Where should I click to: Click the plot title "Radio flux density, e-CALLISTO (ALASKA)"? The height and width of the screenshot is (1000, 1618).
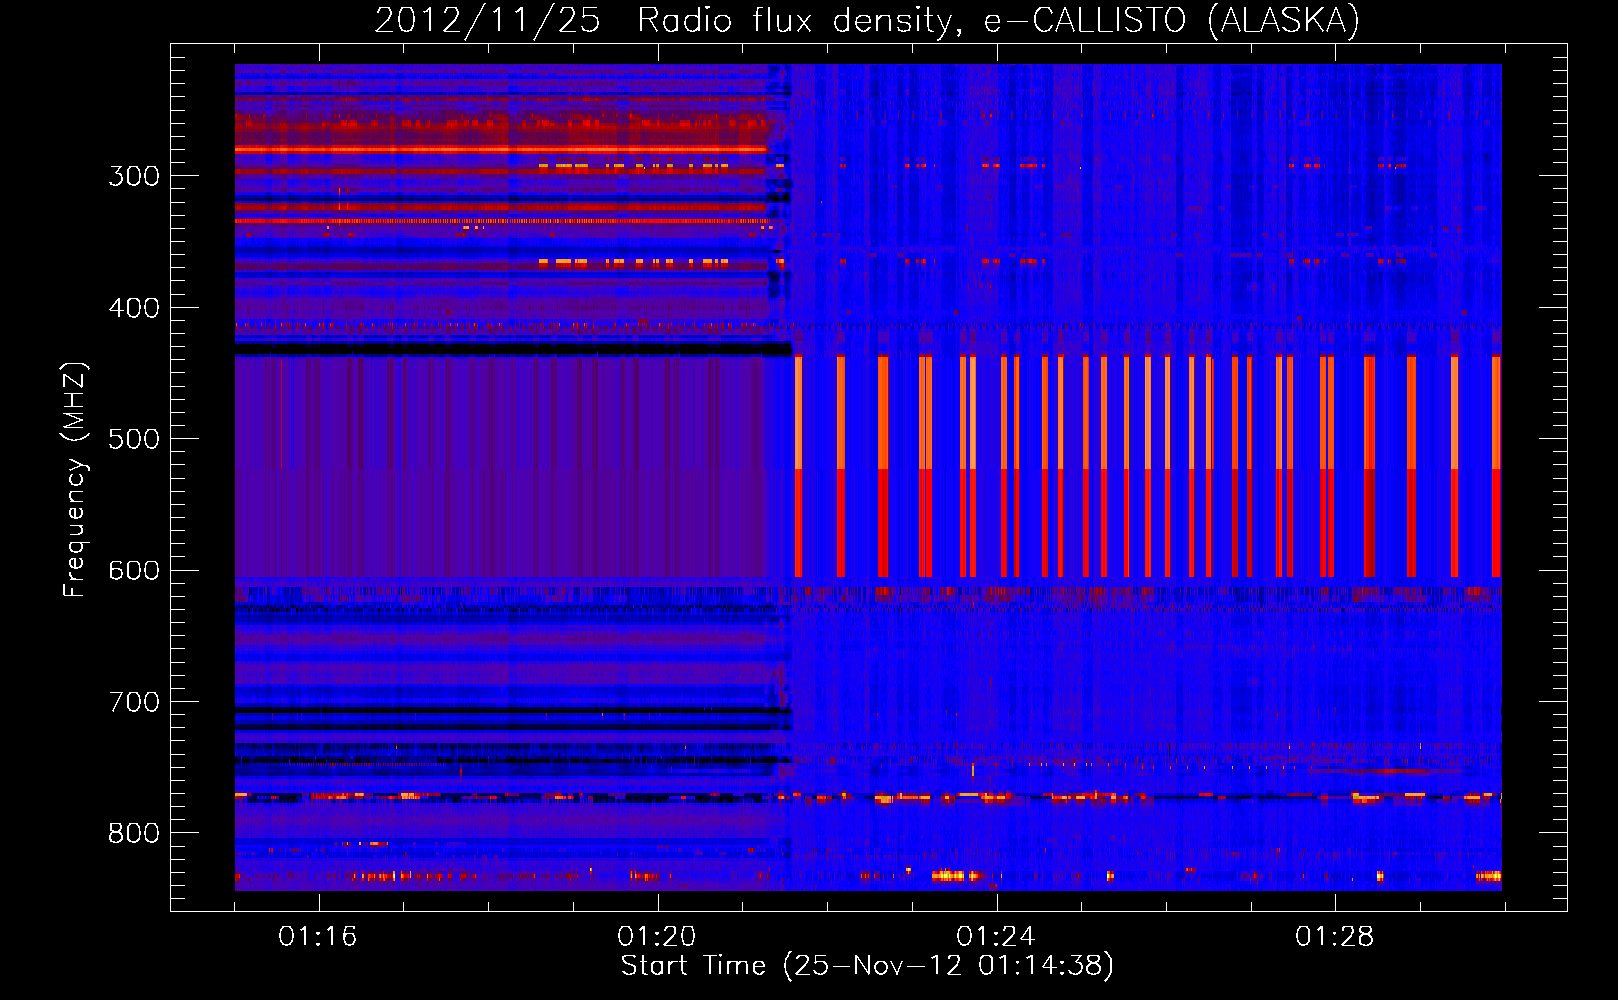point(998,21)
